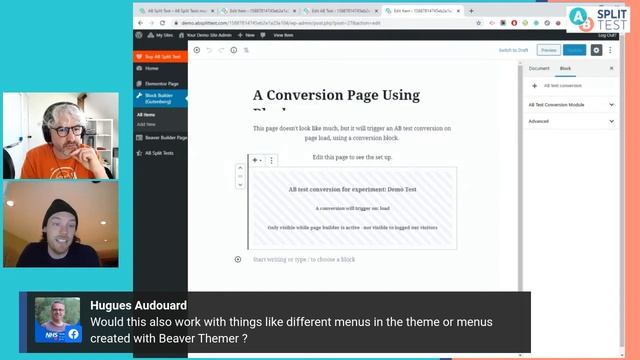Click Buy AB Split Test in sidebar
640x360 pixels.
160,56
